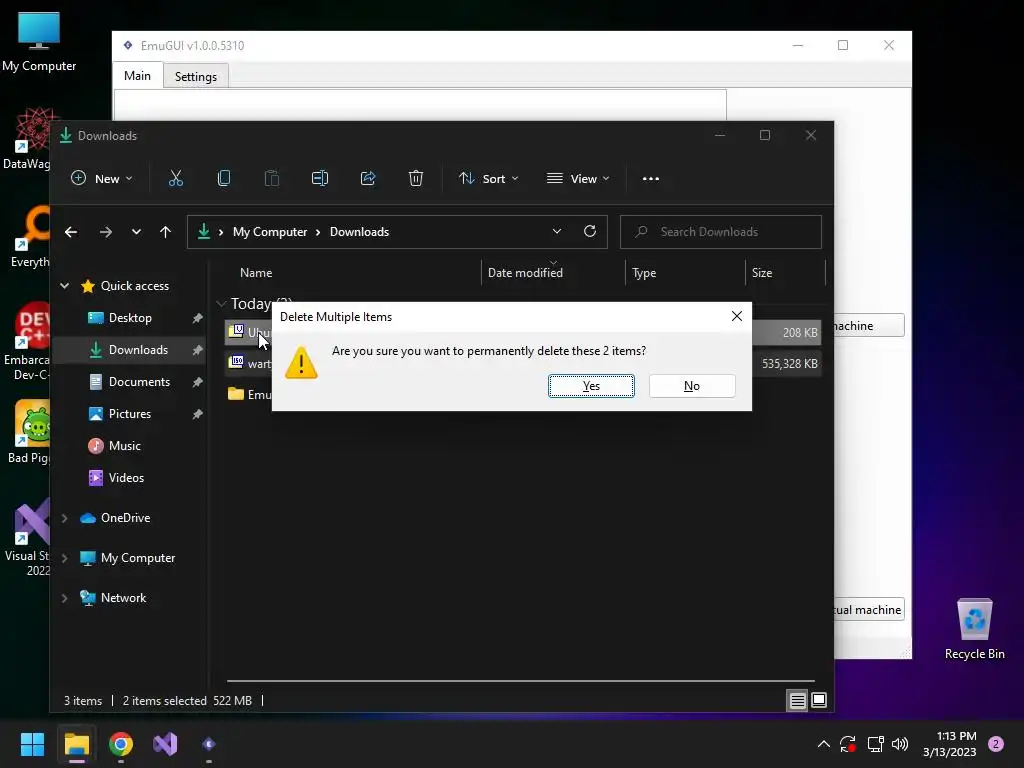Select Network in navigation pane
The width and height of the screenshot is (1024, 768).
coord(123,598)
